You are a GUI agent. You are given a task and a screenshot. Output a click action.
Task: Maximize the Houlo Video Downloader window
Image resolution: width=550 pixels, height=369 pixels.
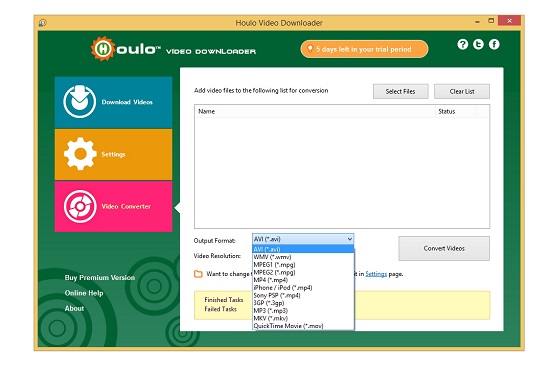491,21
